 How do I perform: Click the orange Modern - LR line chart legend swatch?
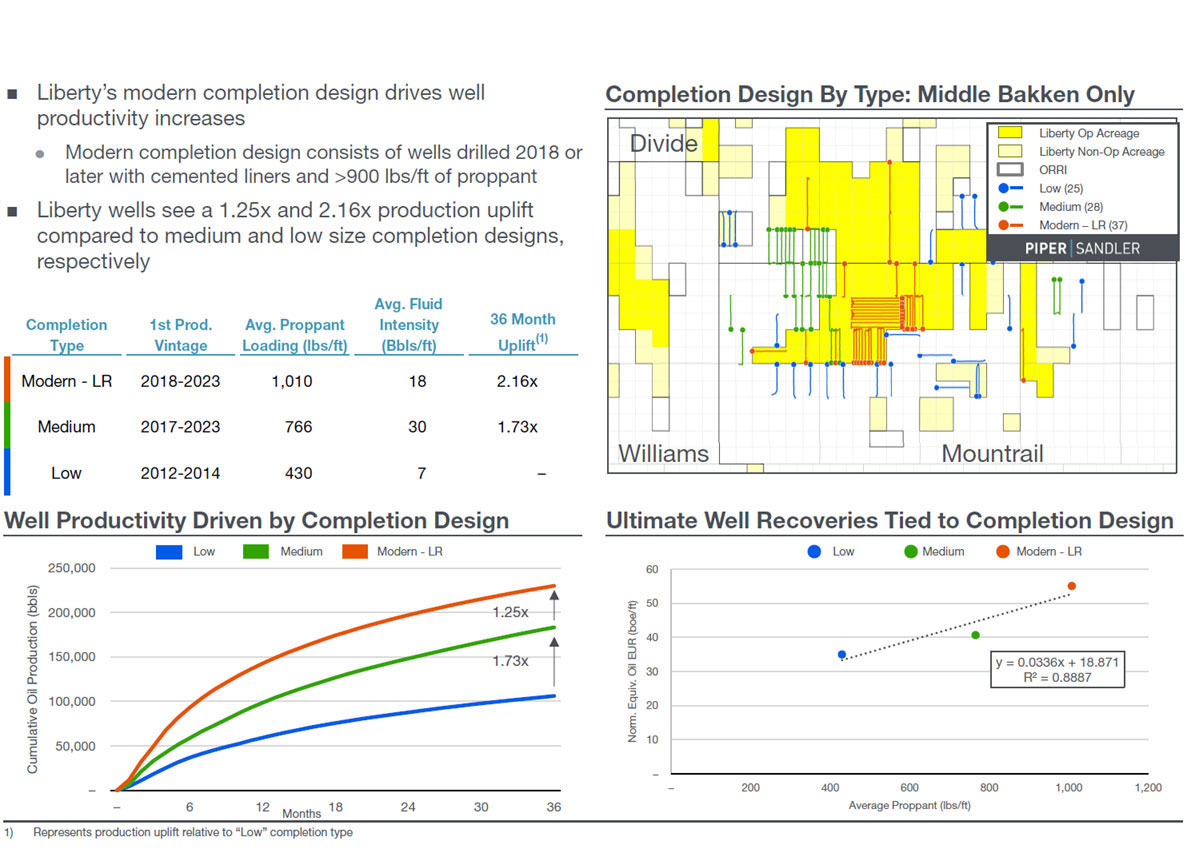pyautogui.click(x=355, y=552)
